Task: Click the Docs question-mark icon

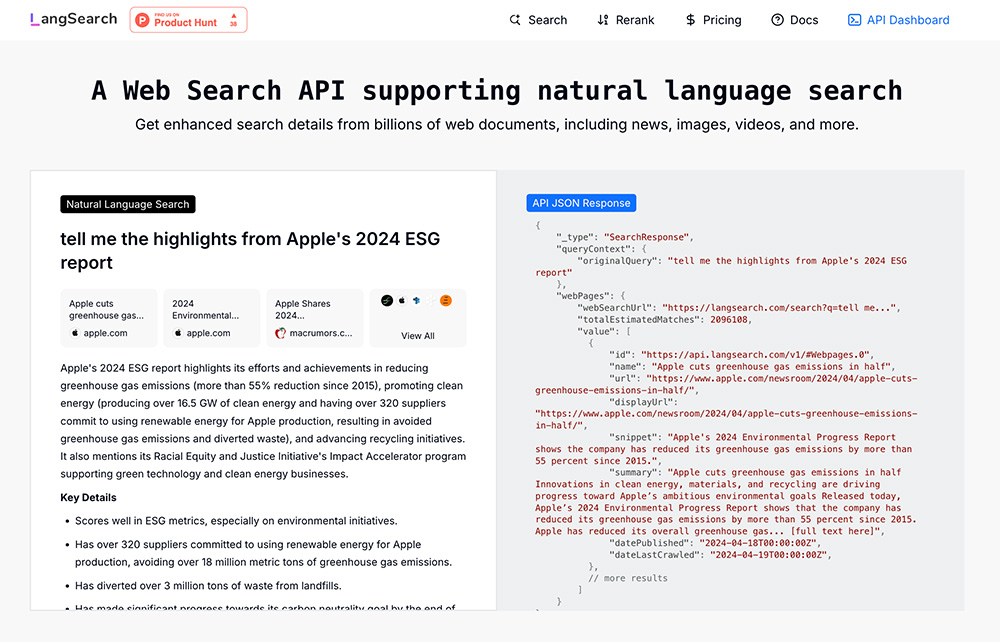Action: pyautogui.click(x=777, y=20)
